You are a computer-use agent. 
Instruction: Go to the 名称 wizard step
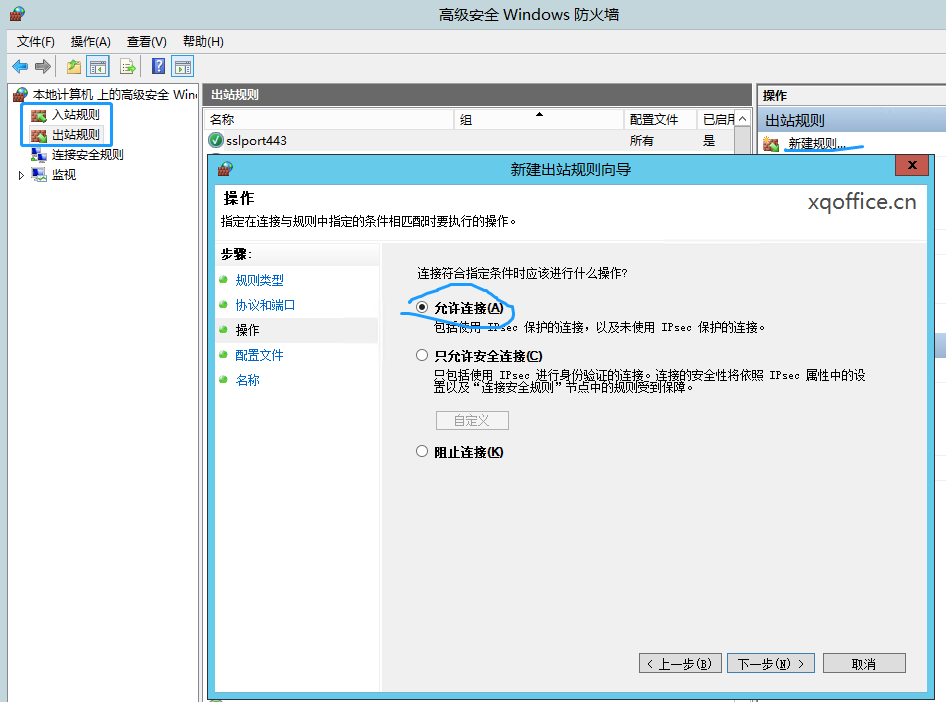coord(247,380)
